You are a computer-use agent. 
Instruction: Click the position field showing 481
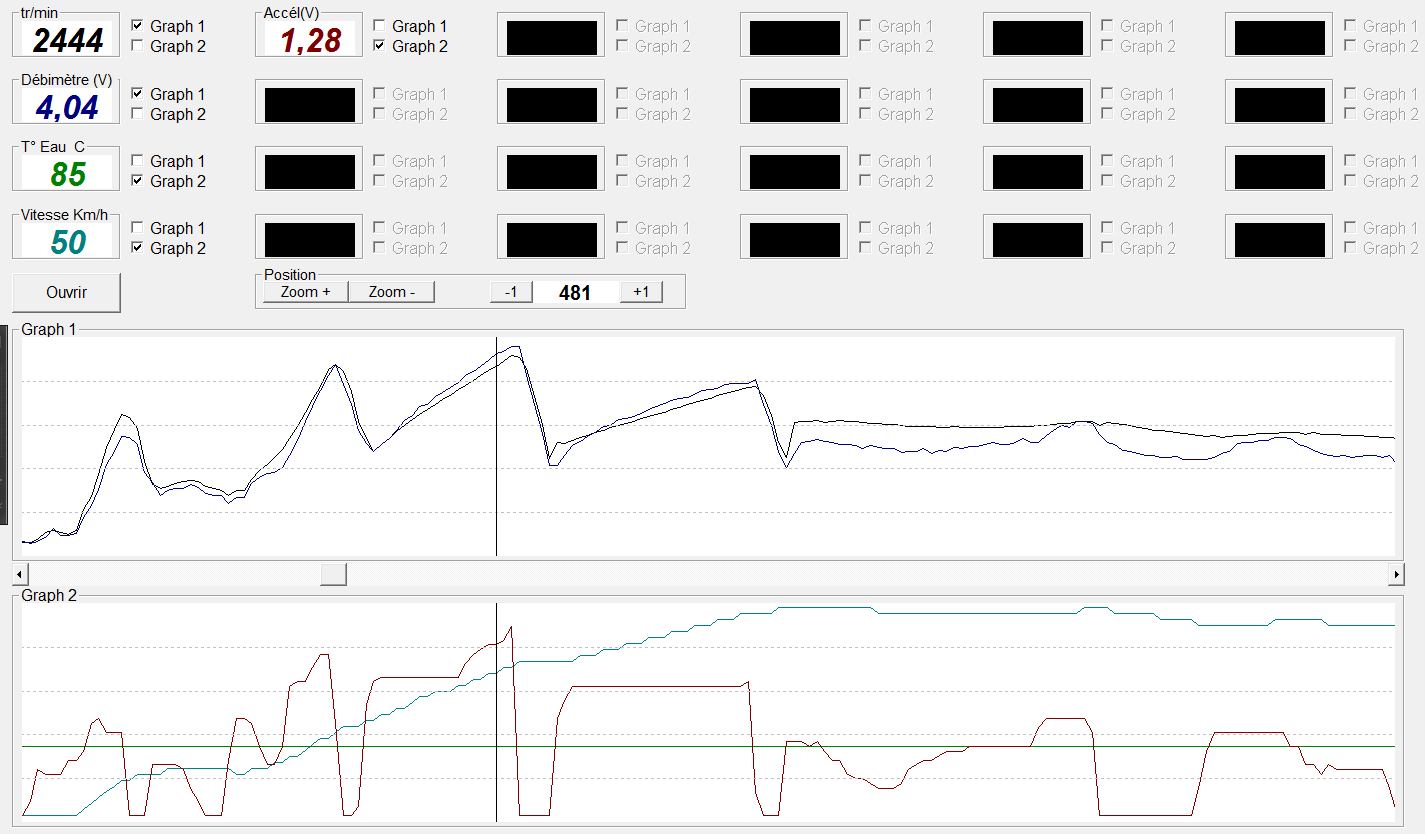(x=576, y=292)
